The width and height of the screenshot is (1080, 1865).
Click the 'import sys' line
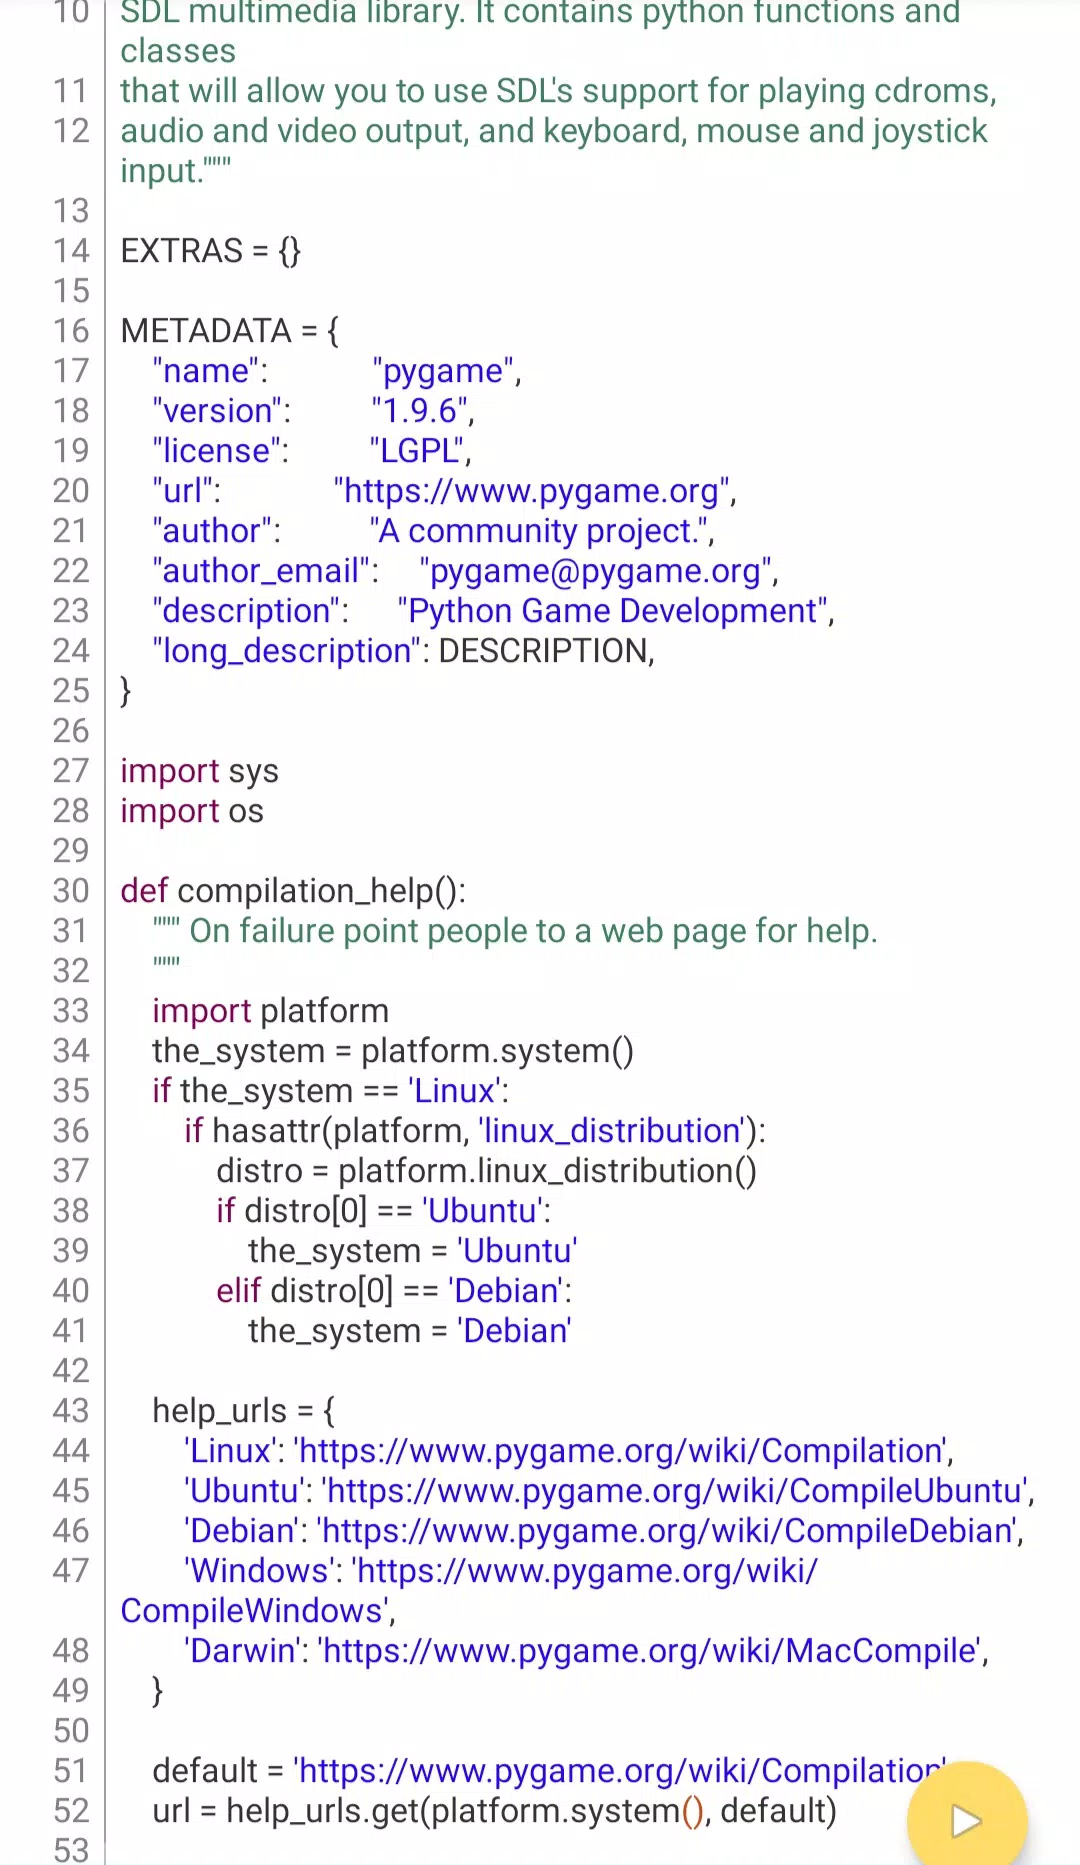(200, 771)
